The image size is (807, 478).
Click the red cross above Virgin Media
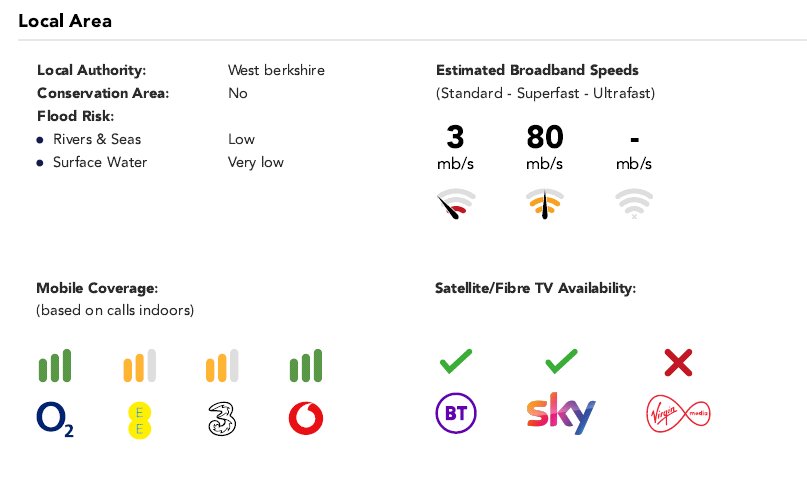click(678, 363)
